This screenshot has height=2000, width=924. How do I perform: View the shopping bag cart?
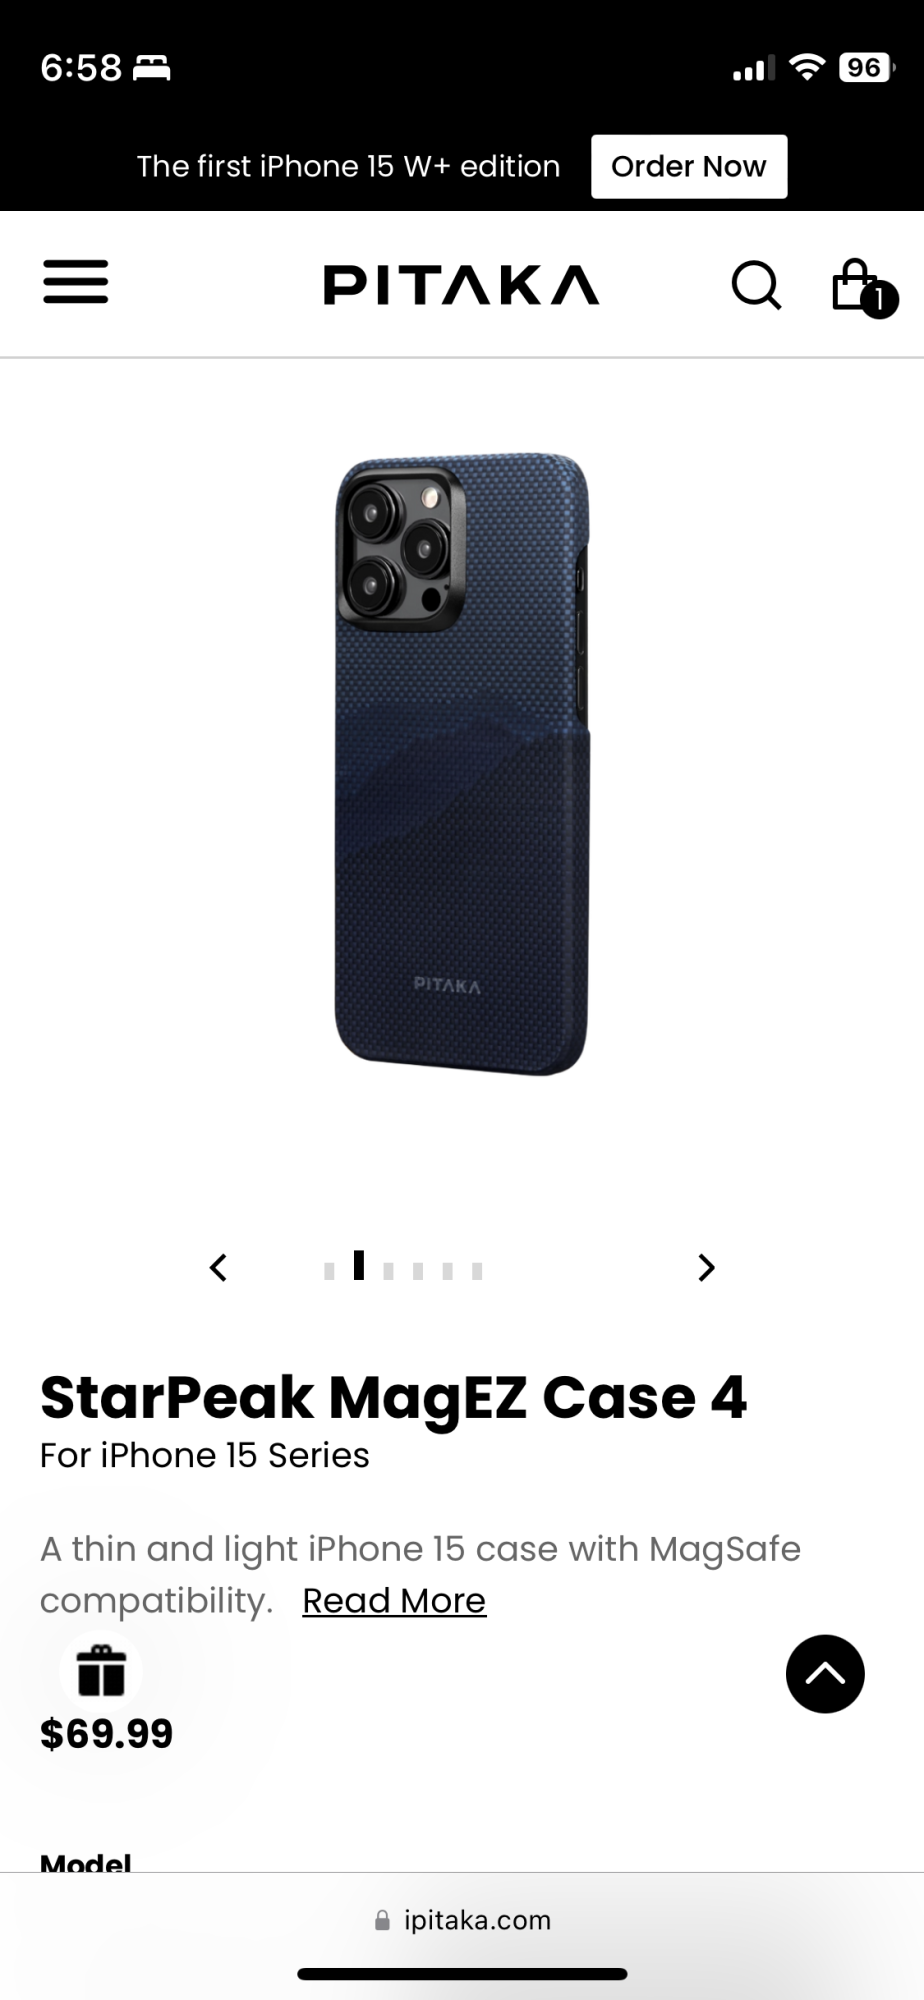pyautogui.click(x=864, y=287)
